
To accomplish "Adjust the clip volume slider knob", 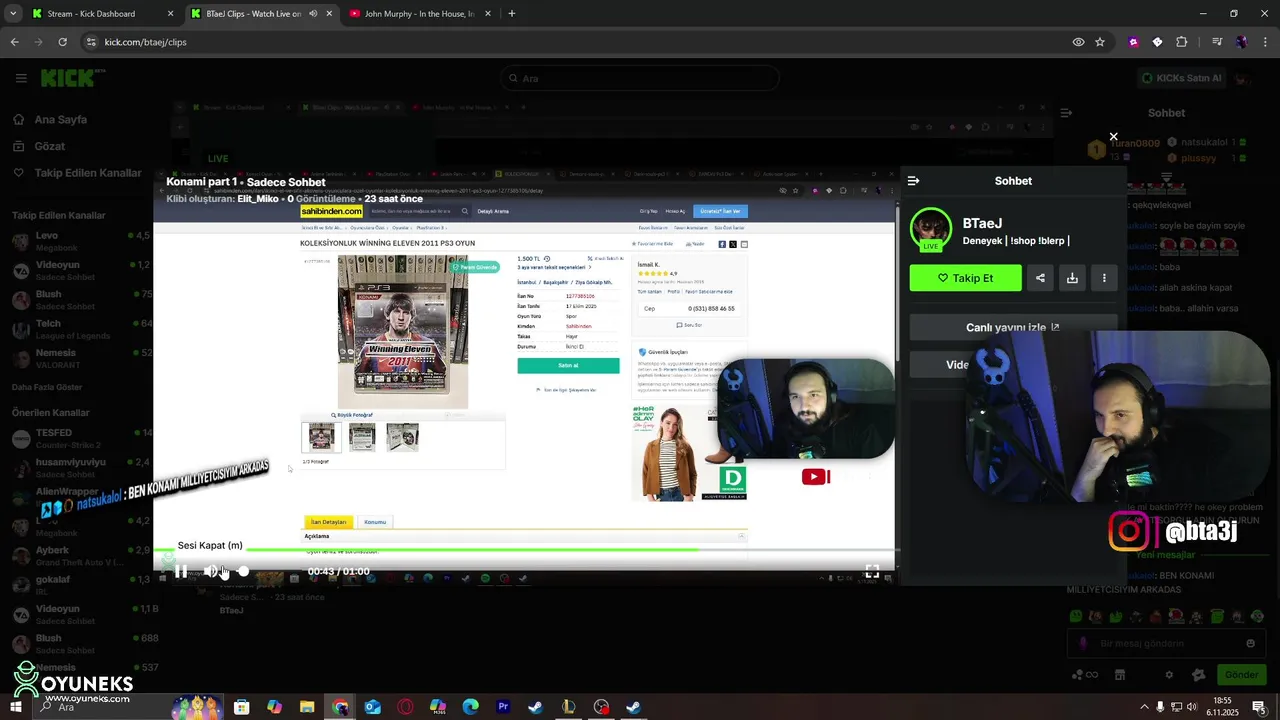I will click(x=243, y=571).
